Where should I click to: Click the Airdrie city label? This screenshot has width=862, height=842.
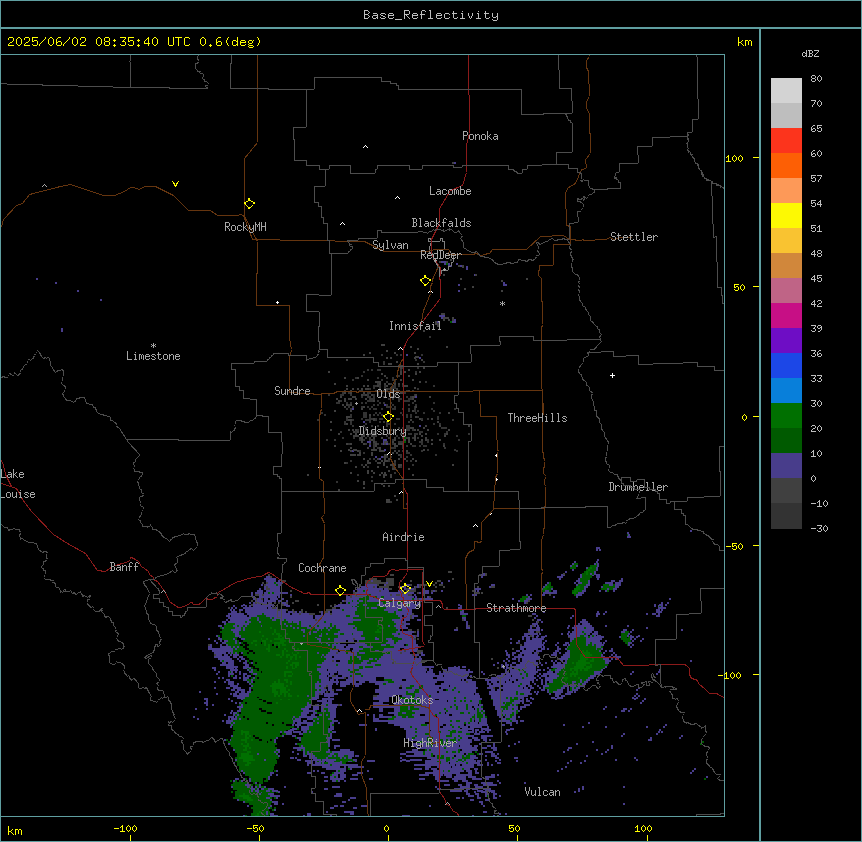click(x=403, y=537)
